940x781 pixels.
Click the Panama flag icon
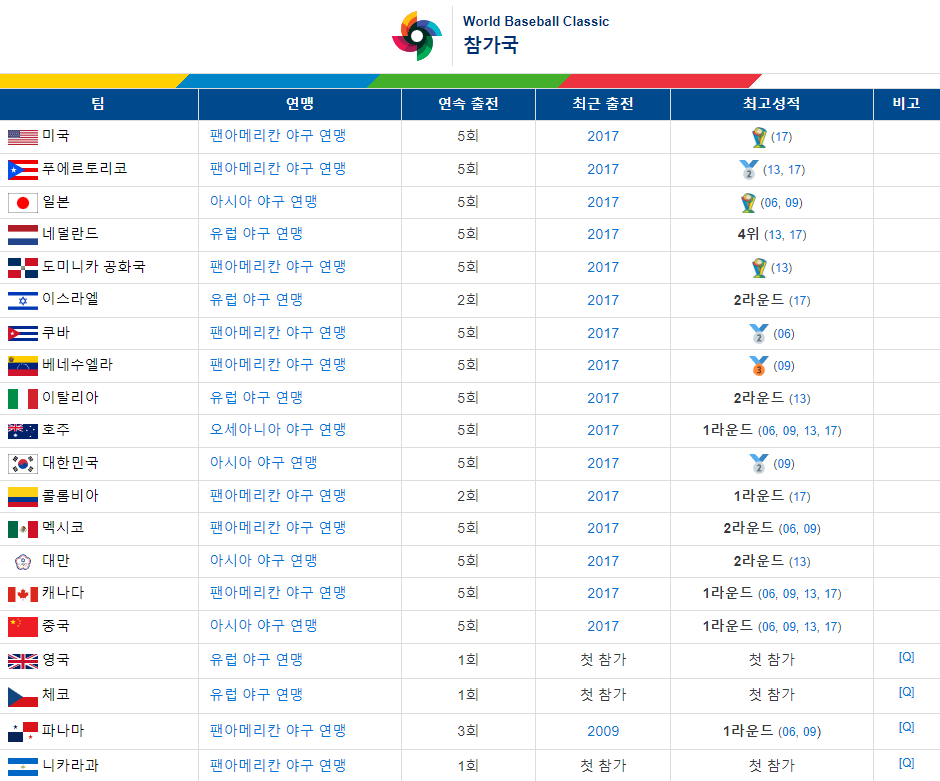[x=23, y=732]
